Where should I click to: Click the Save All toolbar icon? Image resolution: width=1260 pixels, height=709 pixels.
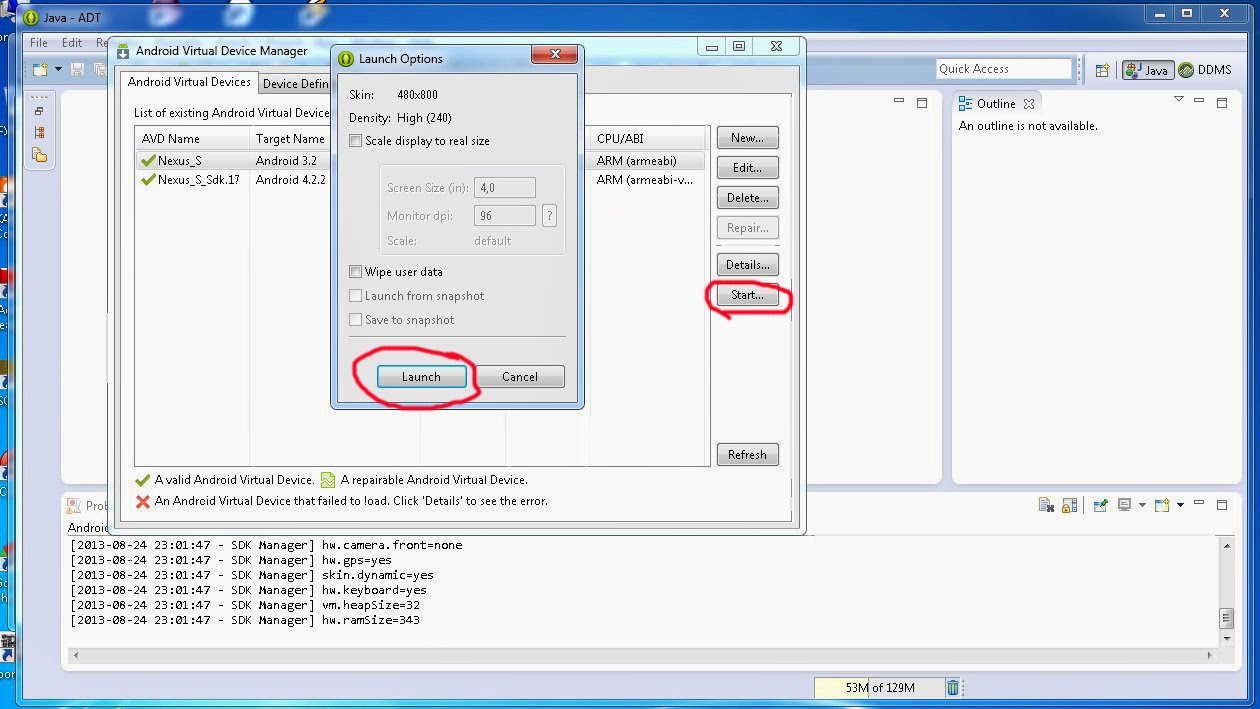pos(100,68)
